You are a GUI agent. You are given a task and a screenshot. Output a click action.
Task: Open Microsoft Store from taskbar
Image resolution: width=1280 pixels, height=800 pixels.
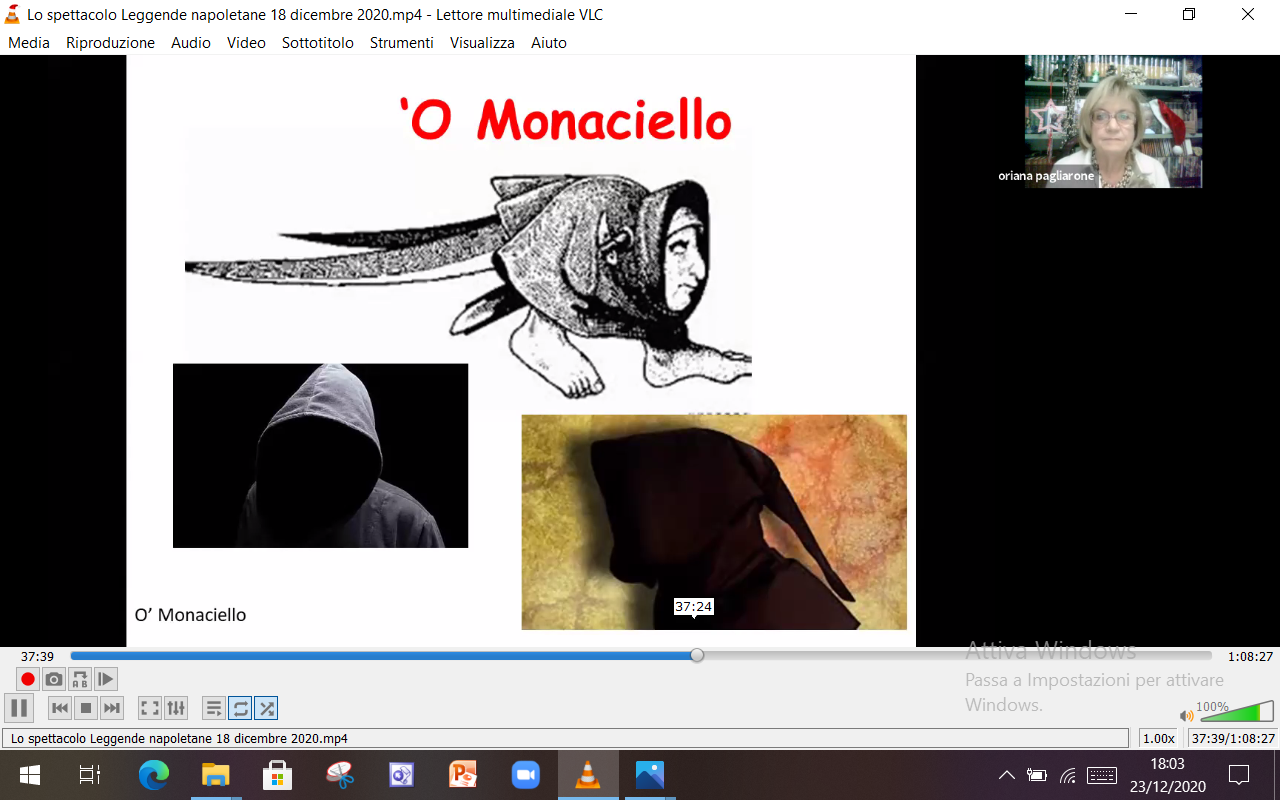(277, 775)
